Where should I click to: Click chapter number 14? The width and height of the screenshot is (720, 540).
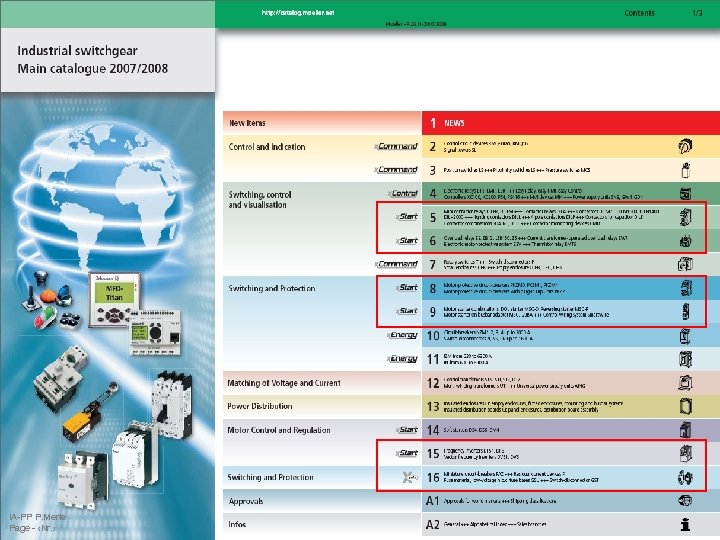(433, 430)
